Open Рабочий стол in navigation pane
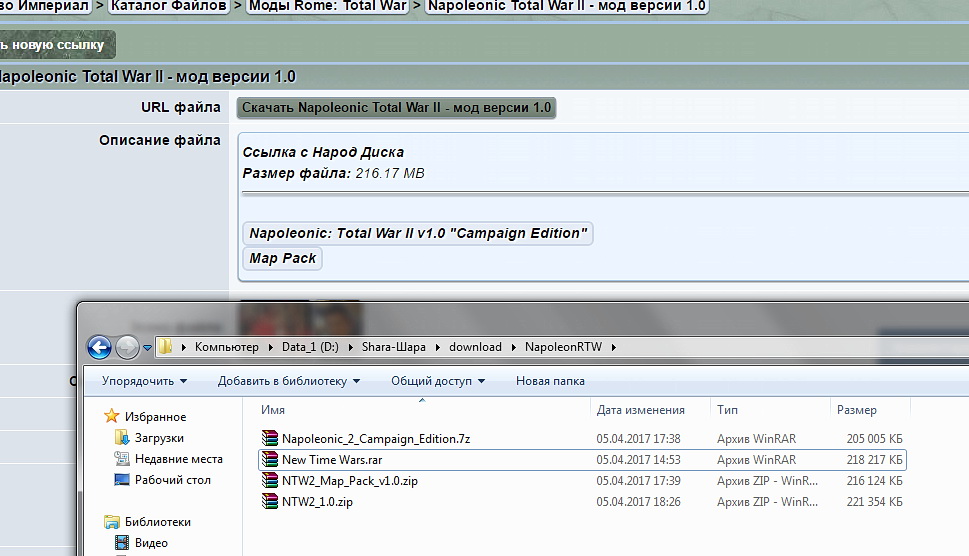 click(x=172, y=480)
